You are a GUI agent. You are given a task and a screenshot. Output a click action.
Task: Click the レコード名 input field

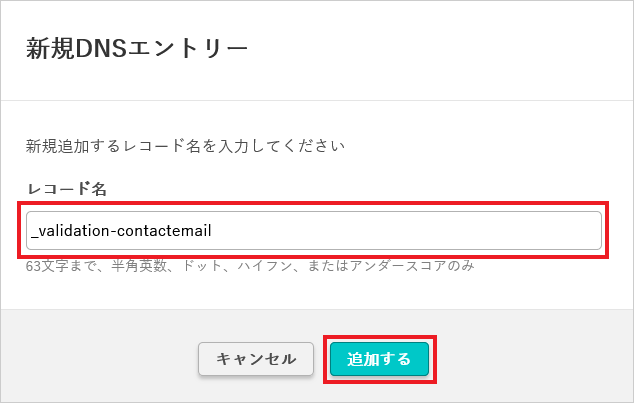[315, 231]
